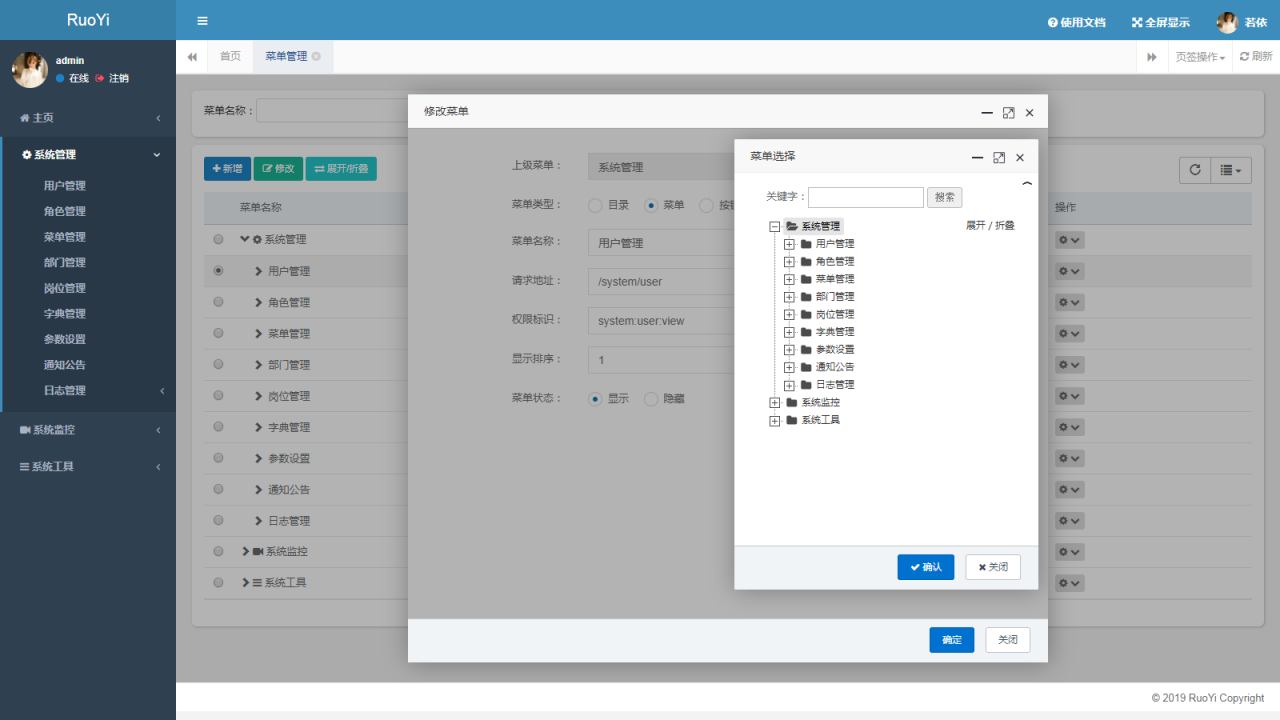Open 用户管理 in the sidebar
1280x720 pixels.
pyautogui.click(x=65, y=186)
